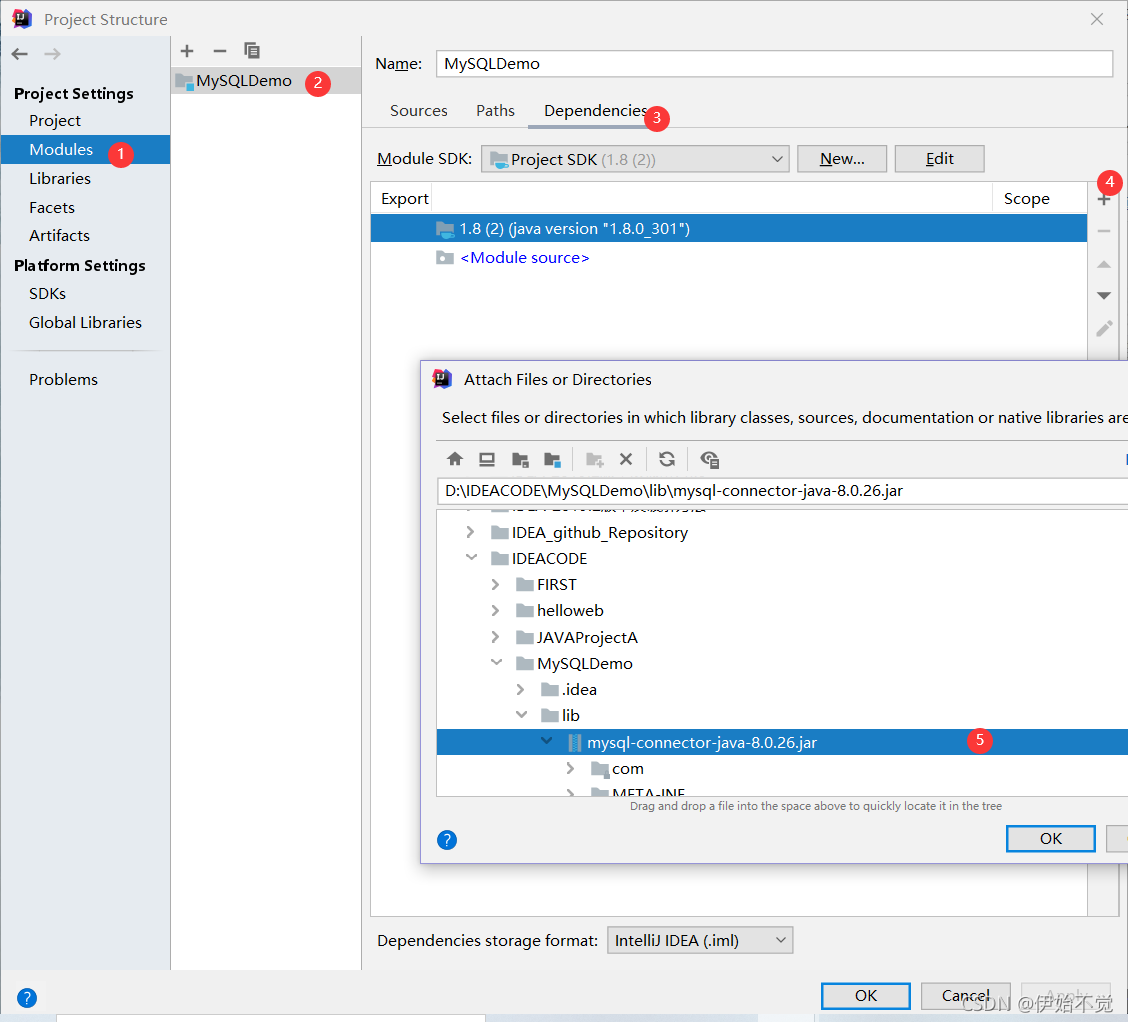Screen dimensions: 1128x1022
Task: Click the file path field
Action: pos(782,491)
